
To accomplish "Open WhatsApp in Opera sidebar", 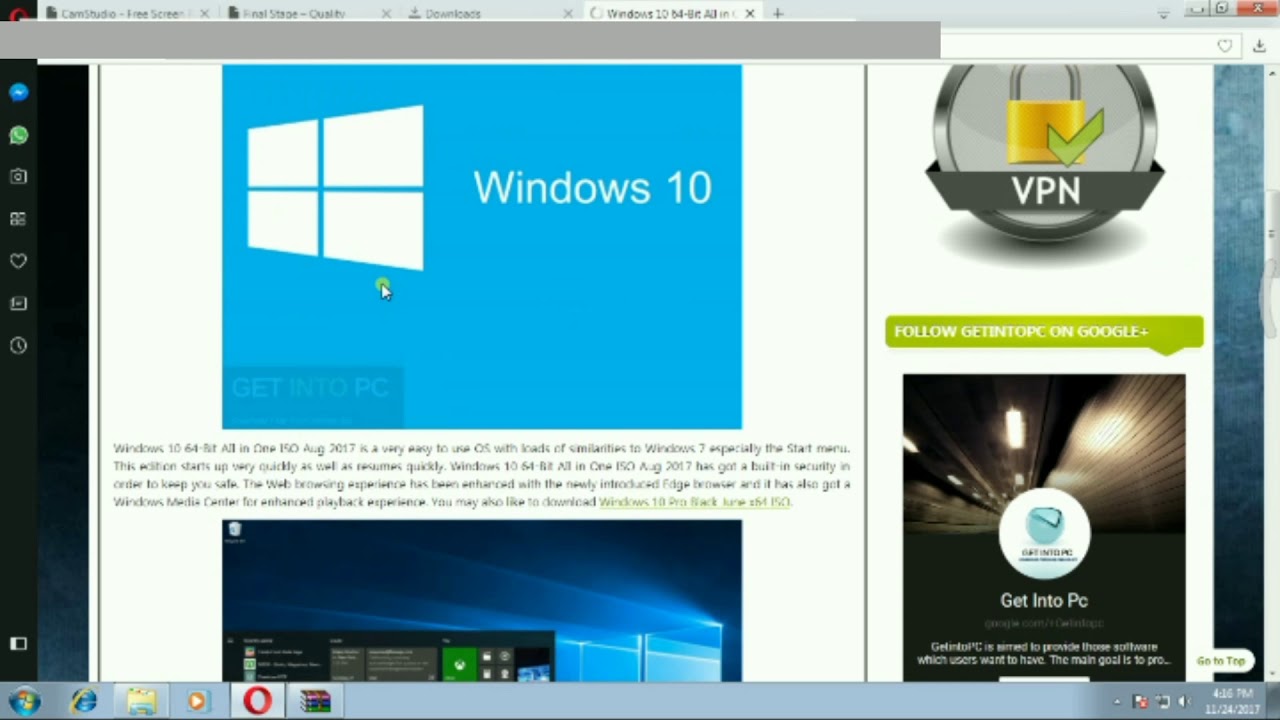I will [x=18, y=134].
